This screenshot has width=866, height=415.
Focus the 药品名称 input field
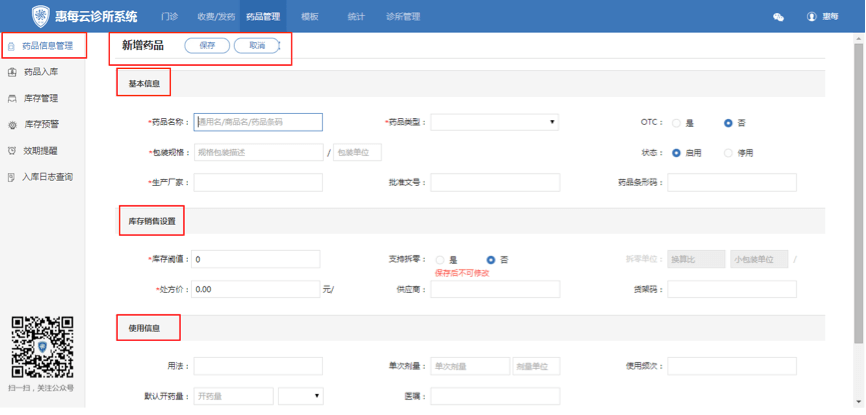click(258, 122)
